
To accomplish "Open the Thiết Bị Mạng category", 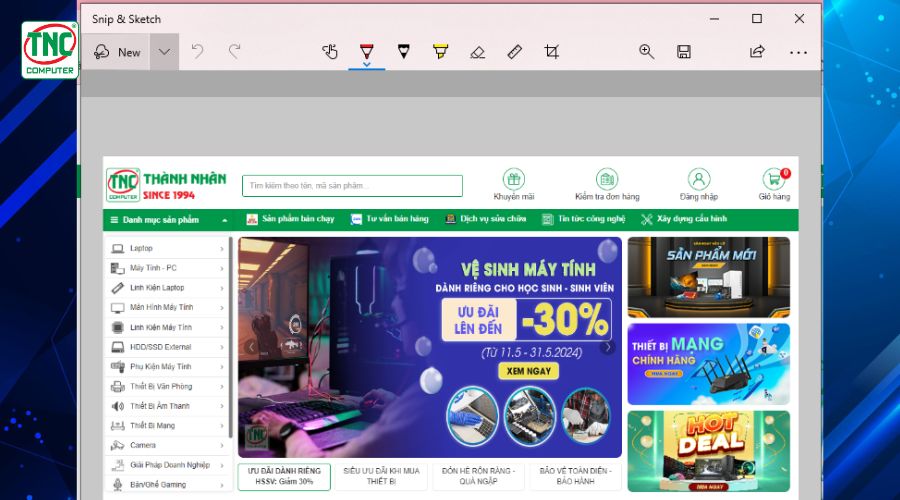I will 168,425.
